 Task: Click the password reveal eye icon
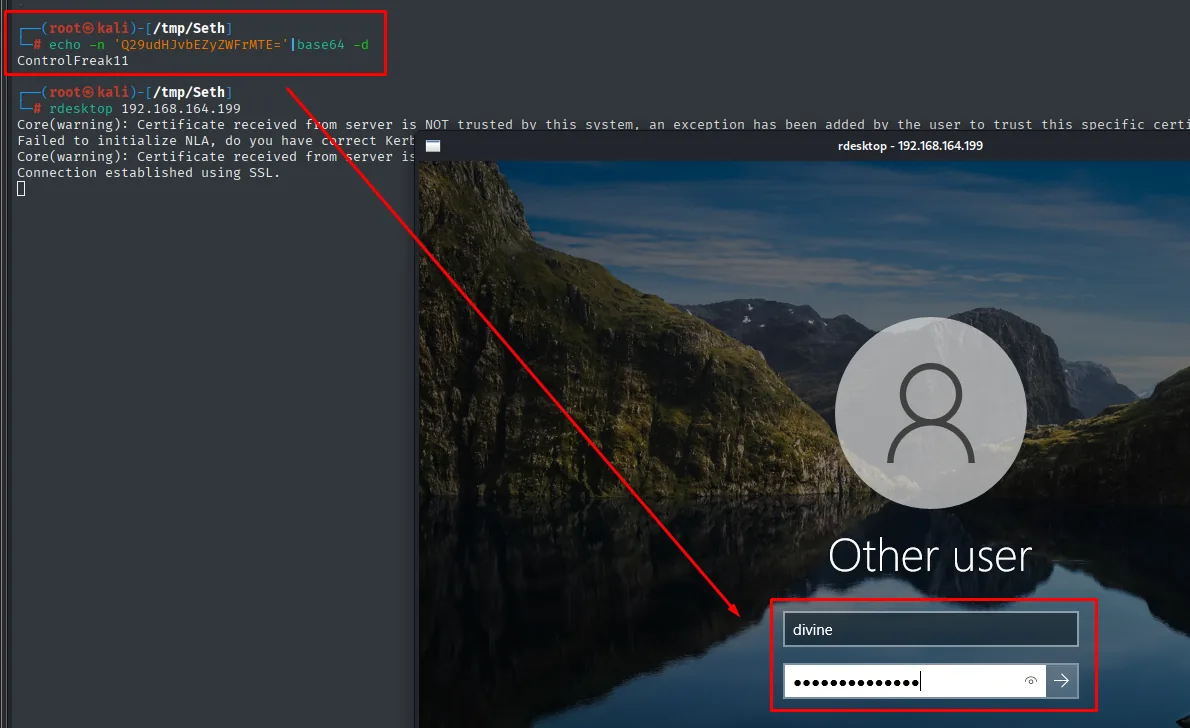click(x=1031, y=681)
